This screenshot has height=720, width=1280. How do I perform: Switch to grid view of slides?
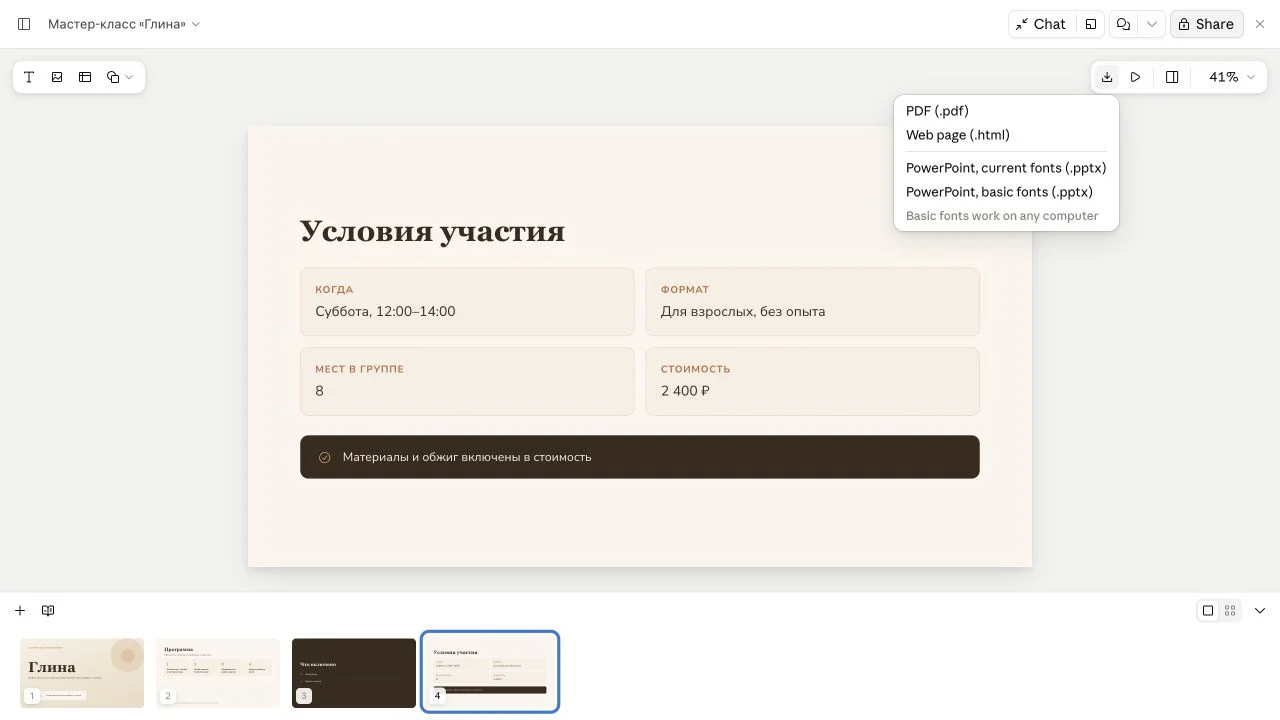[1230, 611]
